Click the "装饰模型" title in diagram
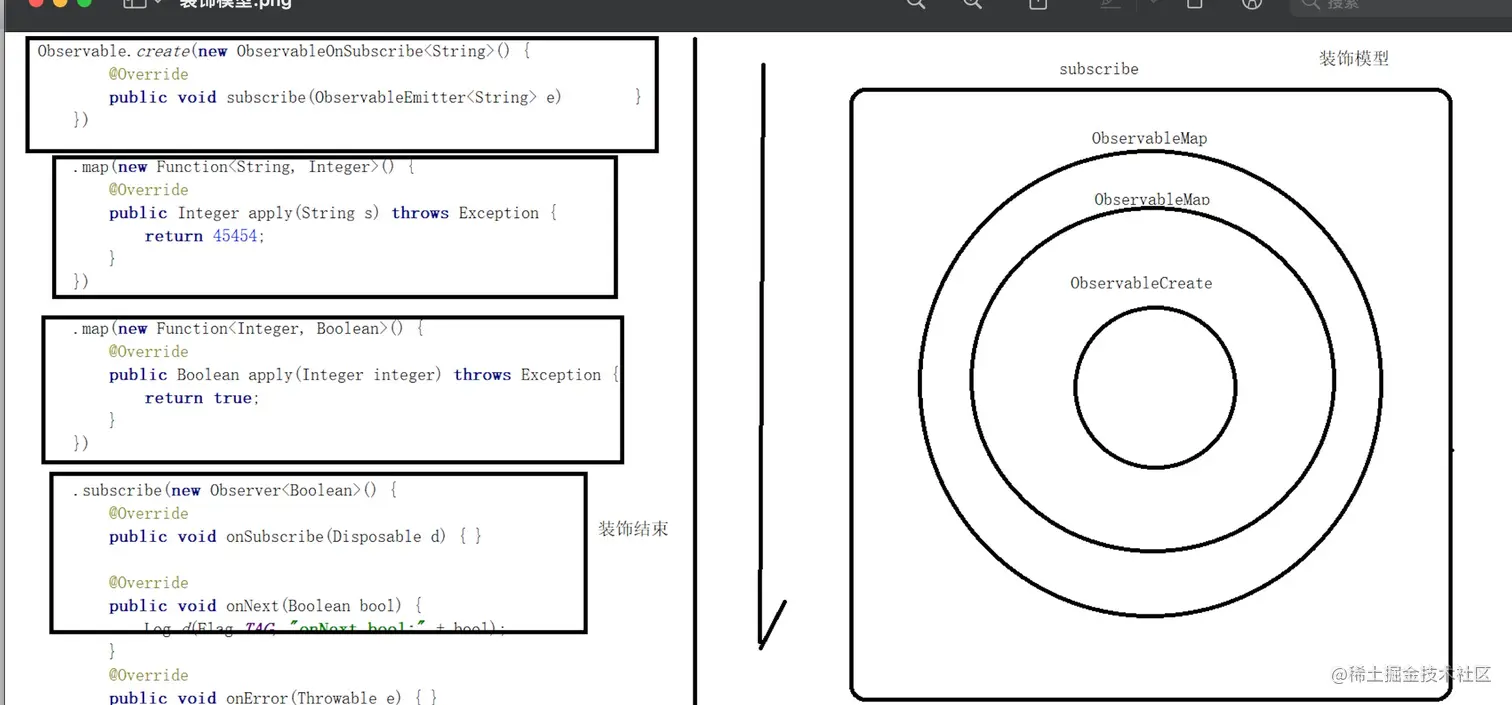The width and height of the screenshot is (1512, 705). pos(1354,58)
